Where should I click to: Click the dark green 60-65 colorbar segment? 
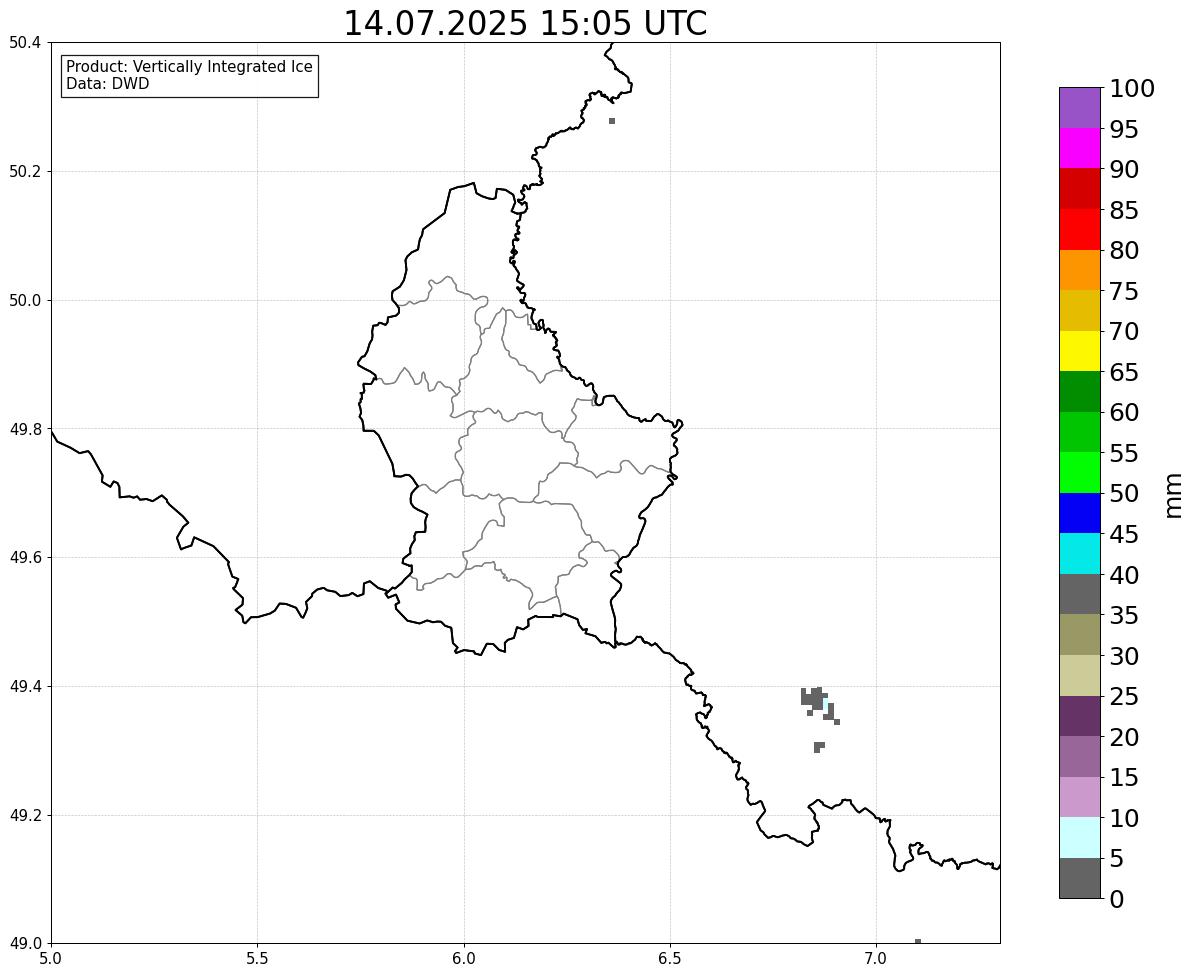[1080, 392]
